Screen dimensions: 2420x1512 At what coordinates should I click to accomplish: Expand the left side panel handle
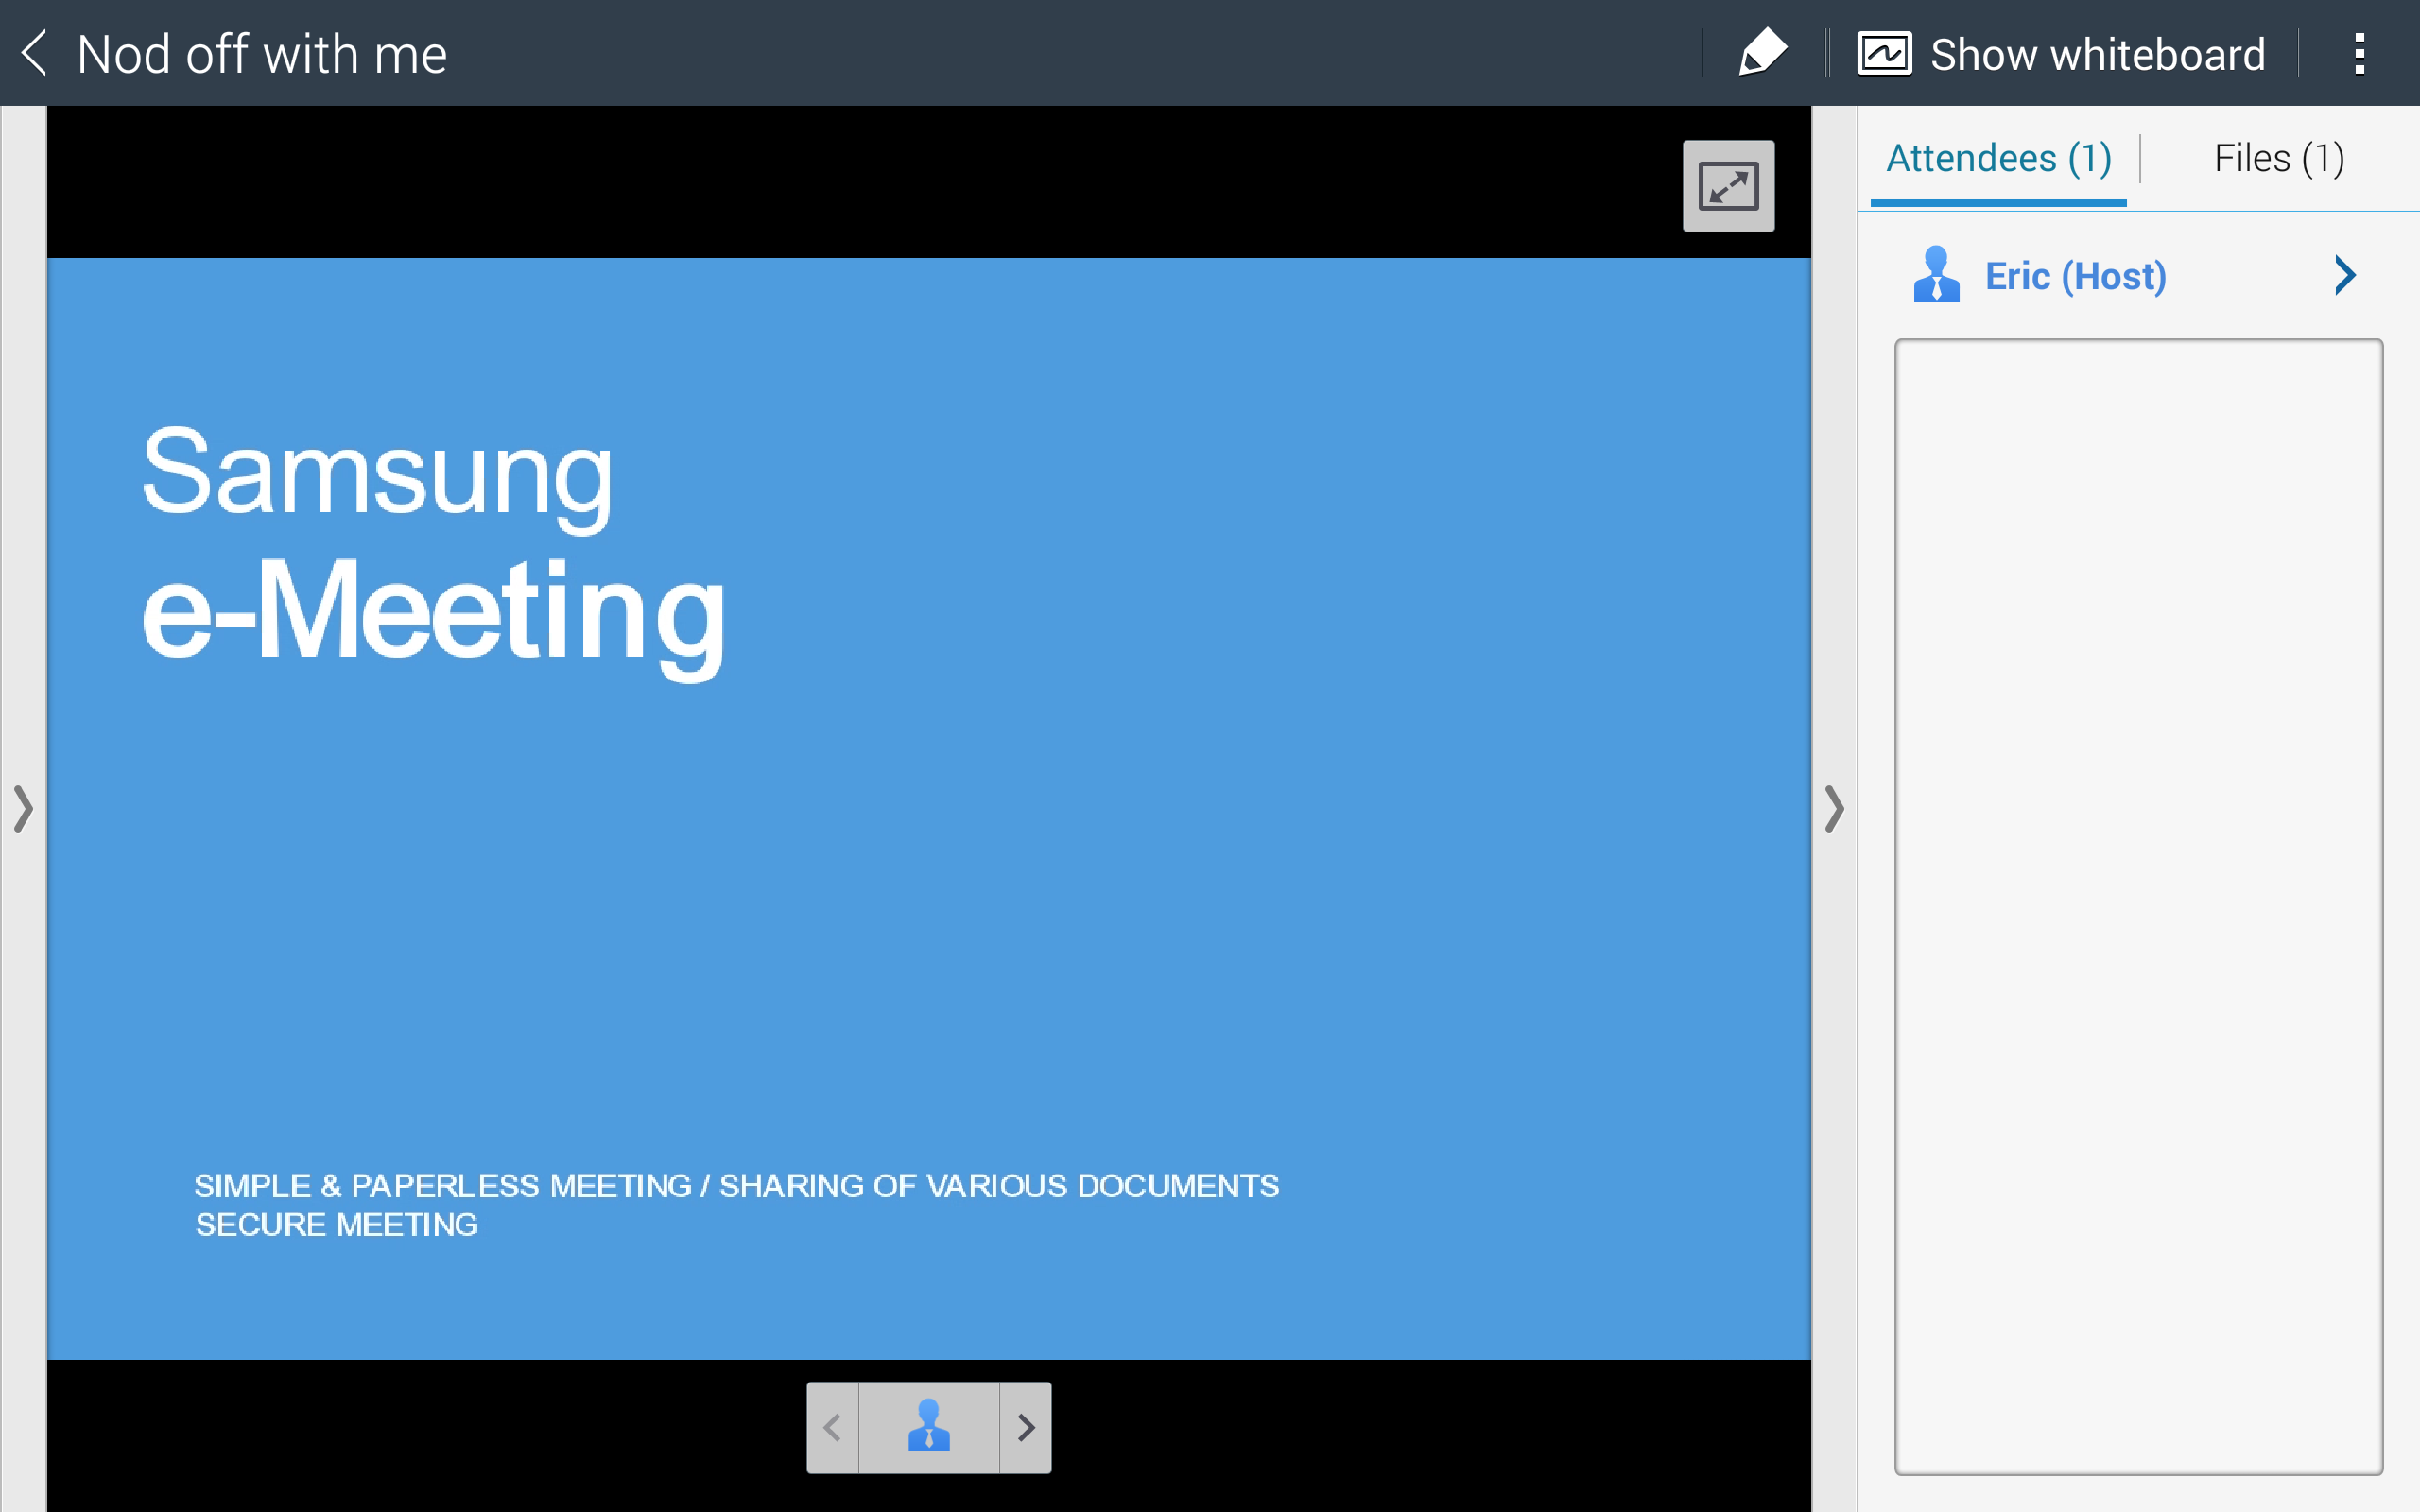pos(23,808)
